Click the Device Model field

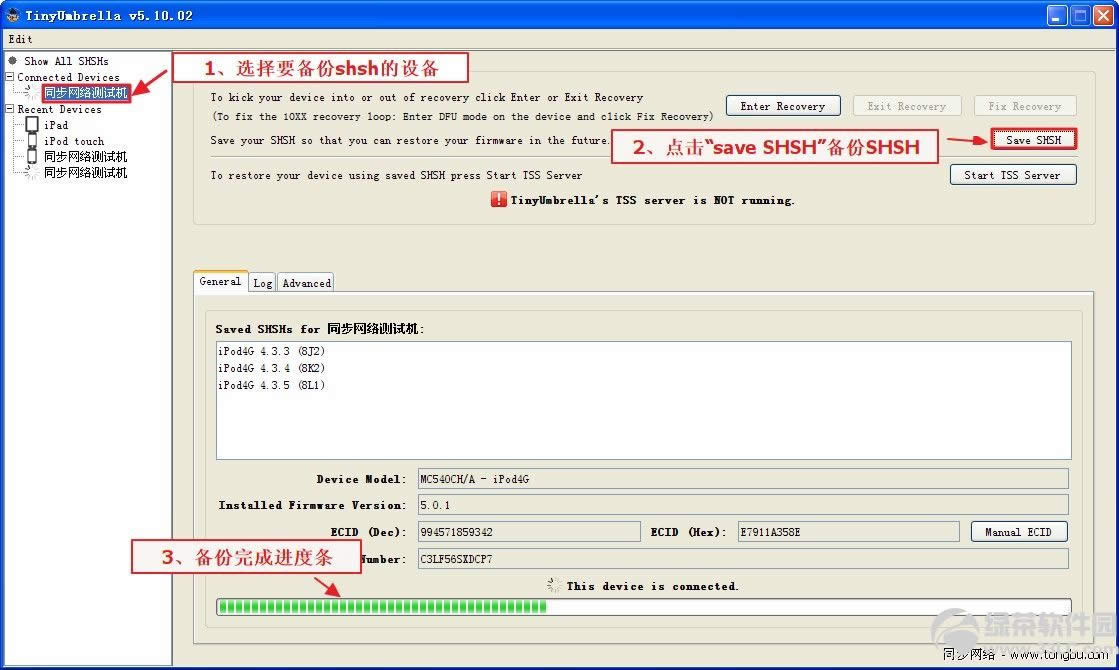point(743,479)
